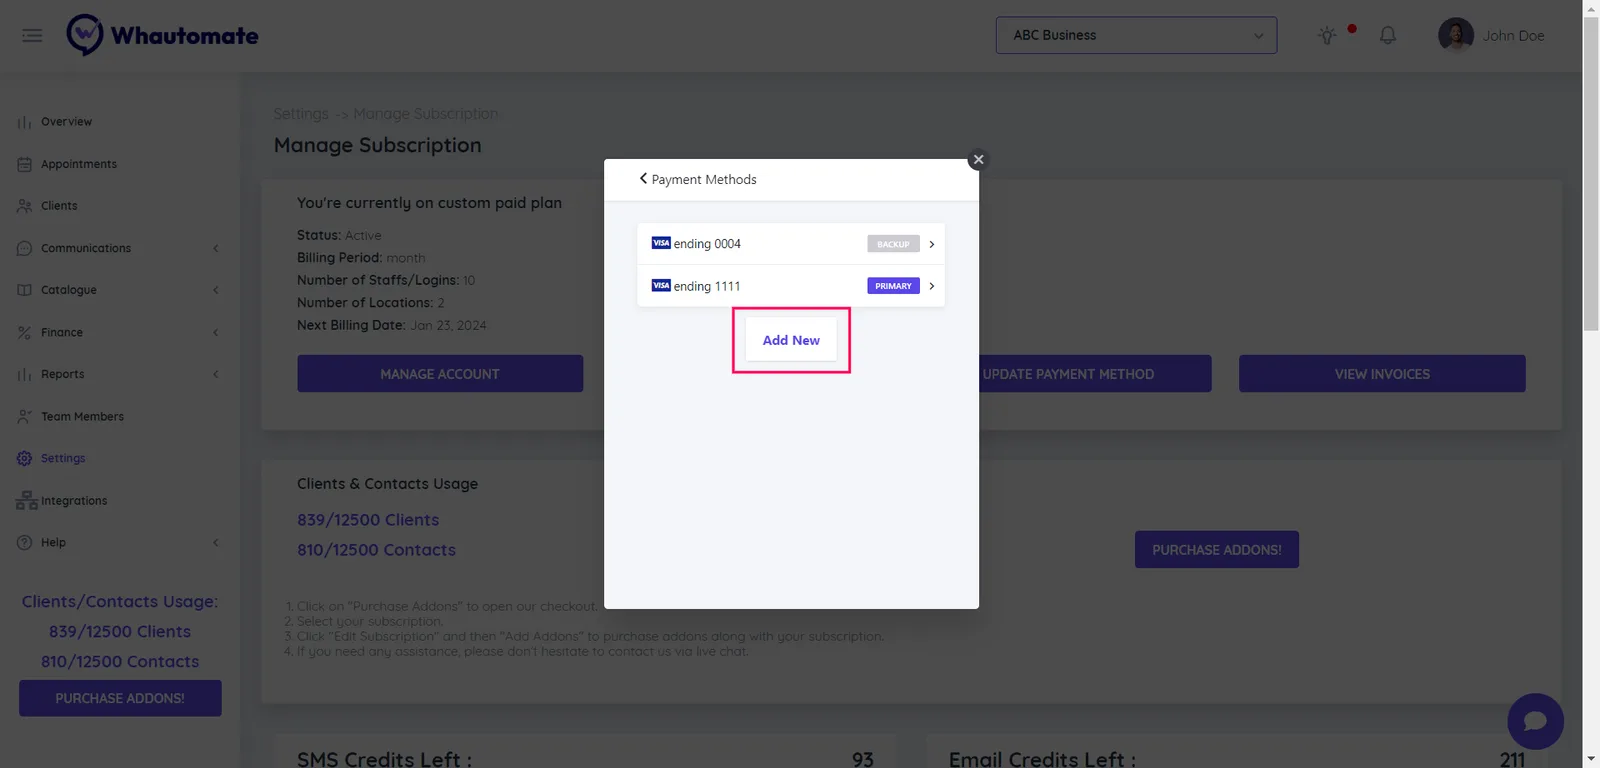Expand the Help submenu chevron
Viewport: 1600px width, 768px height.
[216, 542]
